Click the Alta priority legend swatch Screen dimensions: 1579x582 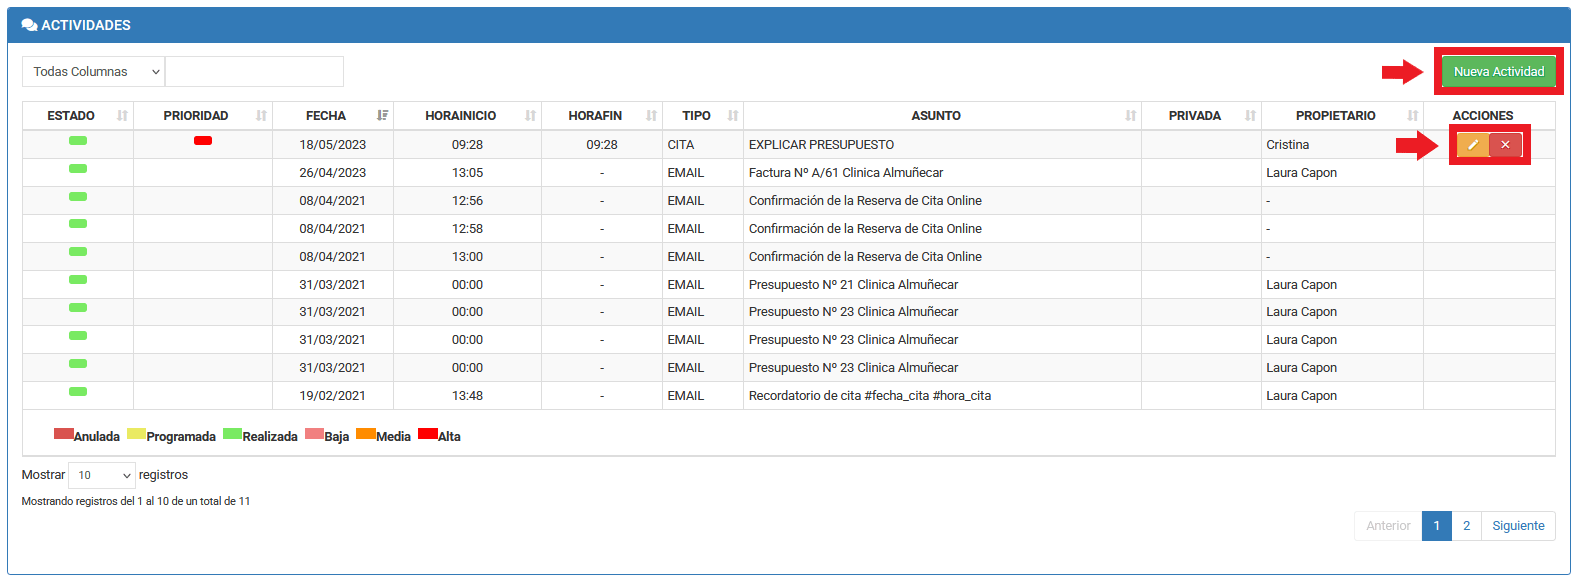(428, 434)
